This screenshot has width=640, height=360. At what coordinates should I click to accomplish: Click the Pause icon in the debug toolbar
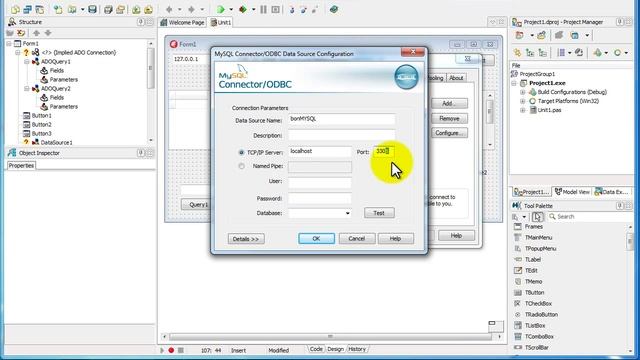[264, 9]
